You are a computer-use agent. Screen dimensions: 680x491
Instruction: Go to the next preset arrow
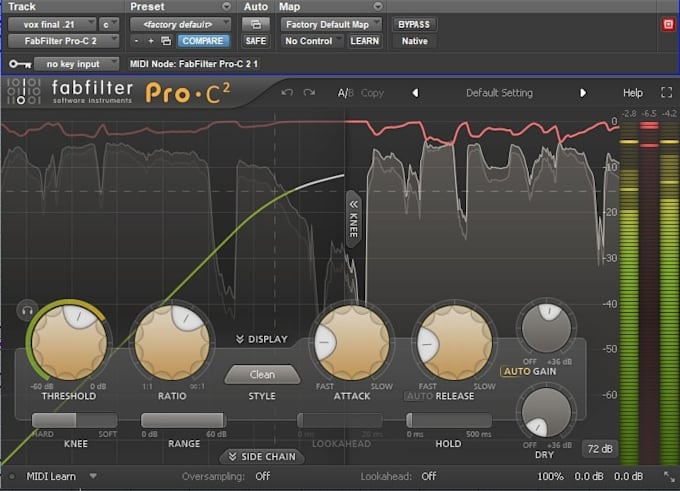(x=583, y=93)
